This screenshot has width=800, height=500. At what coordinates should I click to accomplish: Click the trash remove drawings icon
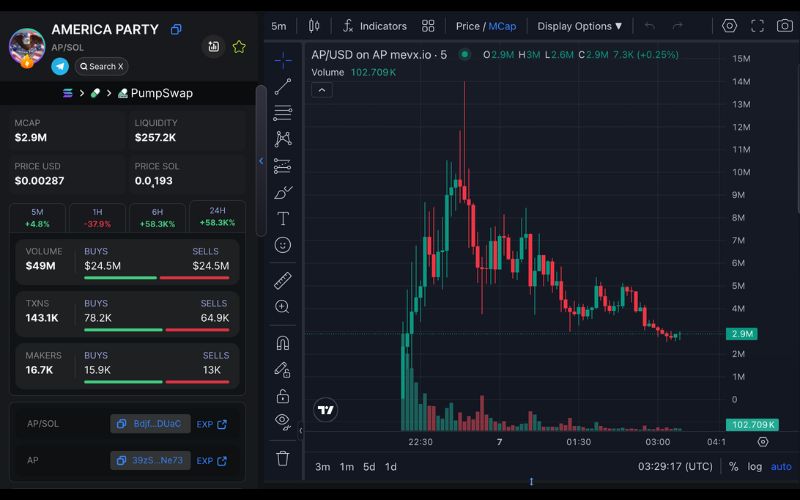pyautogui.click(x=283, y=458)
